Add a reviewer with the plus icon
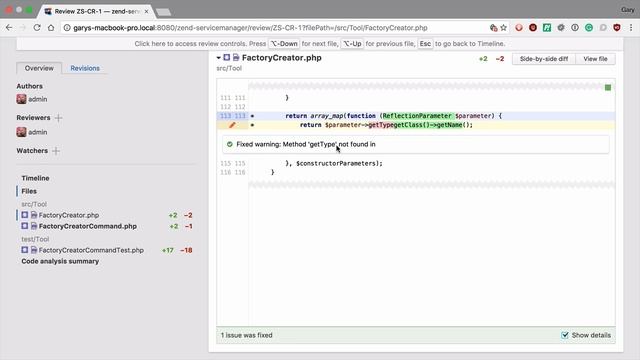640x360 pixels. [x=58, y=118]
